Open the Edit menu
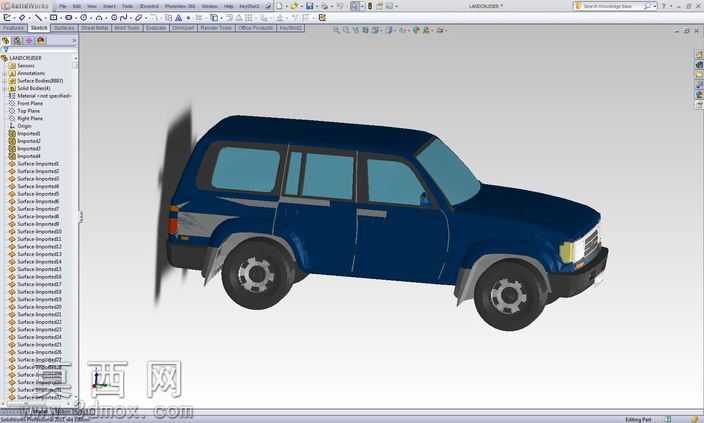The width and height of the screenshot is (704, 423). pos(77,6)
